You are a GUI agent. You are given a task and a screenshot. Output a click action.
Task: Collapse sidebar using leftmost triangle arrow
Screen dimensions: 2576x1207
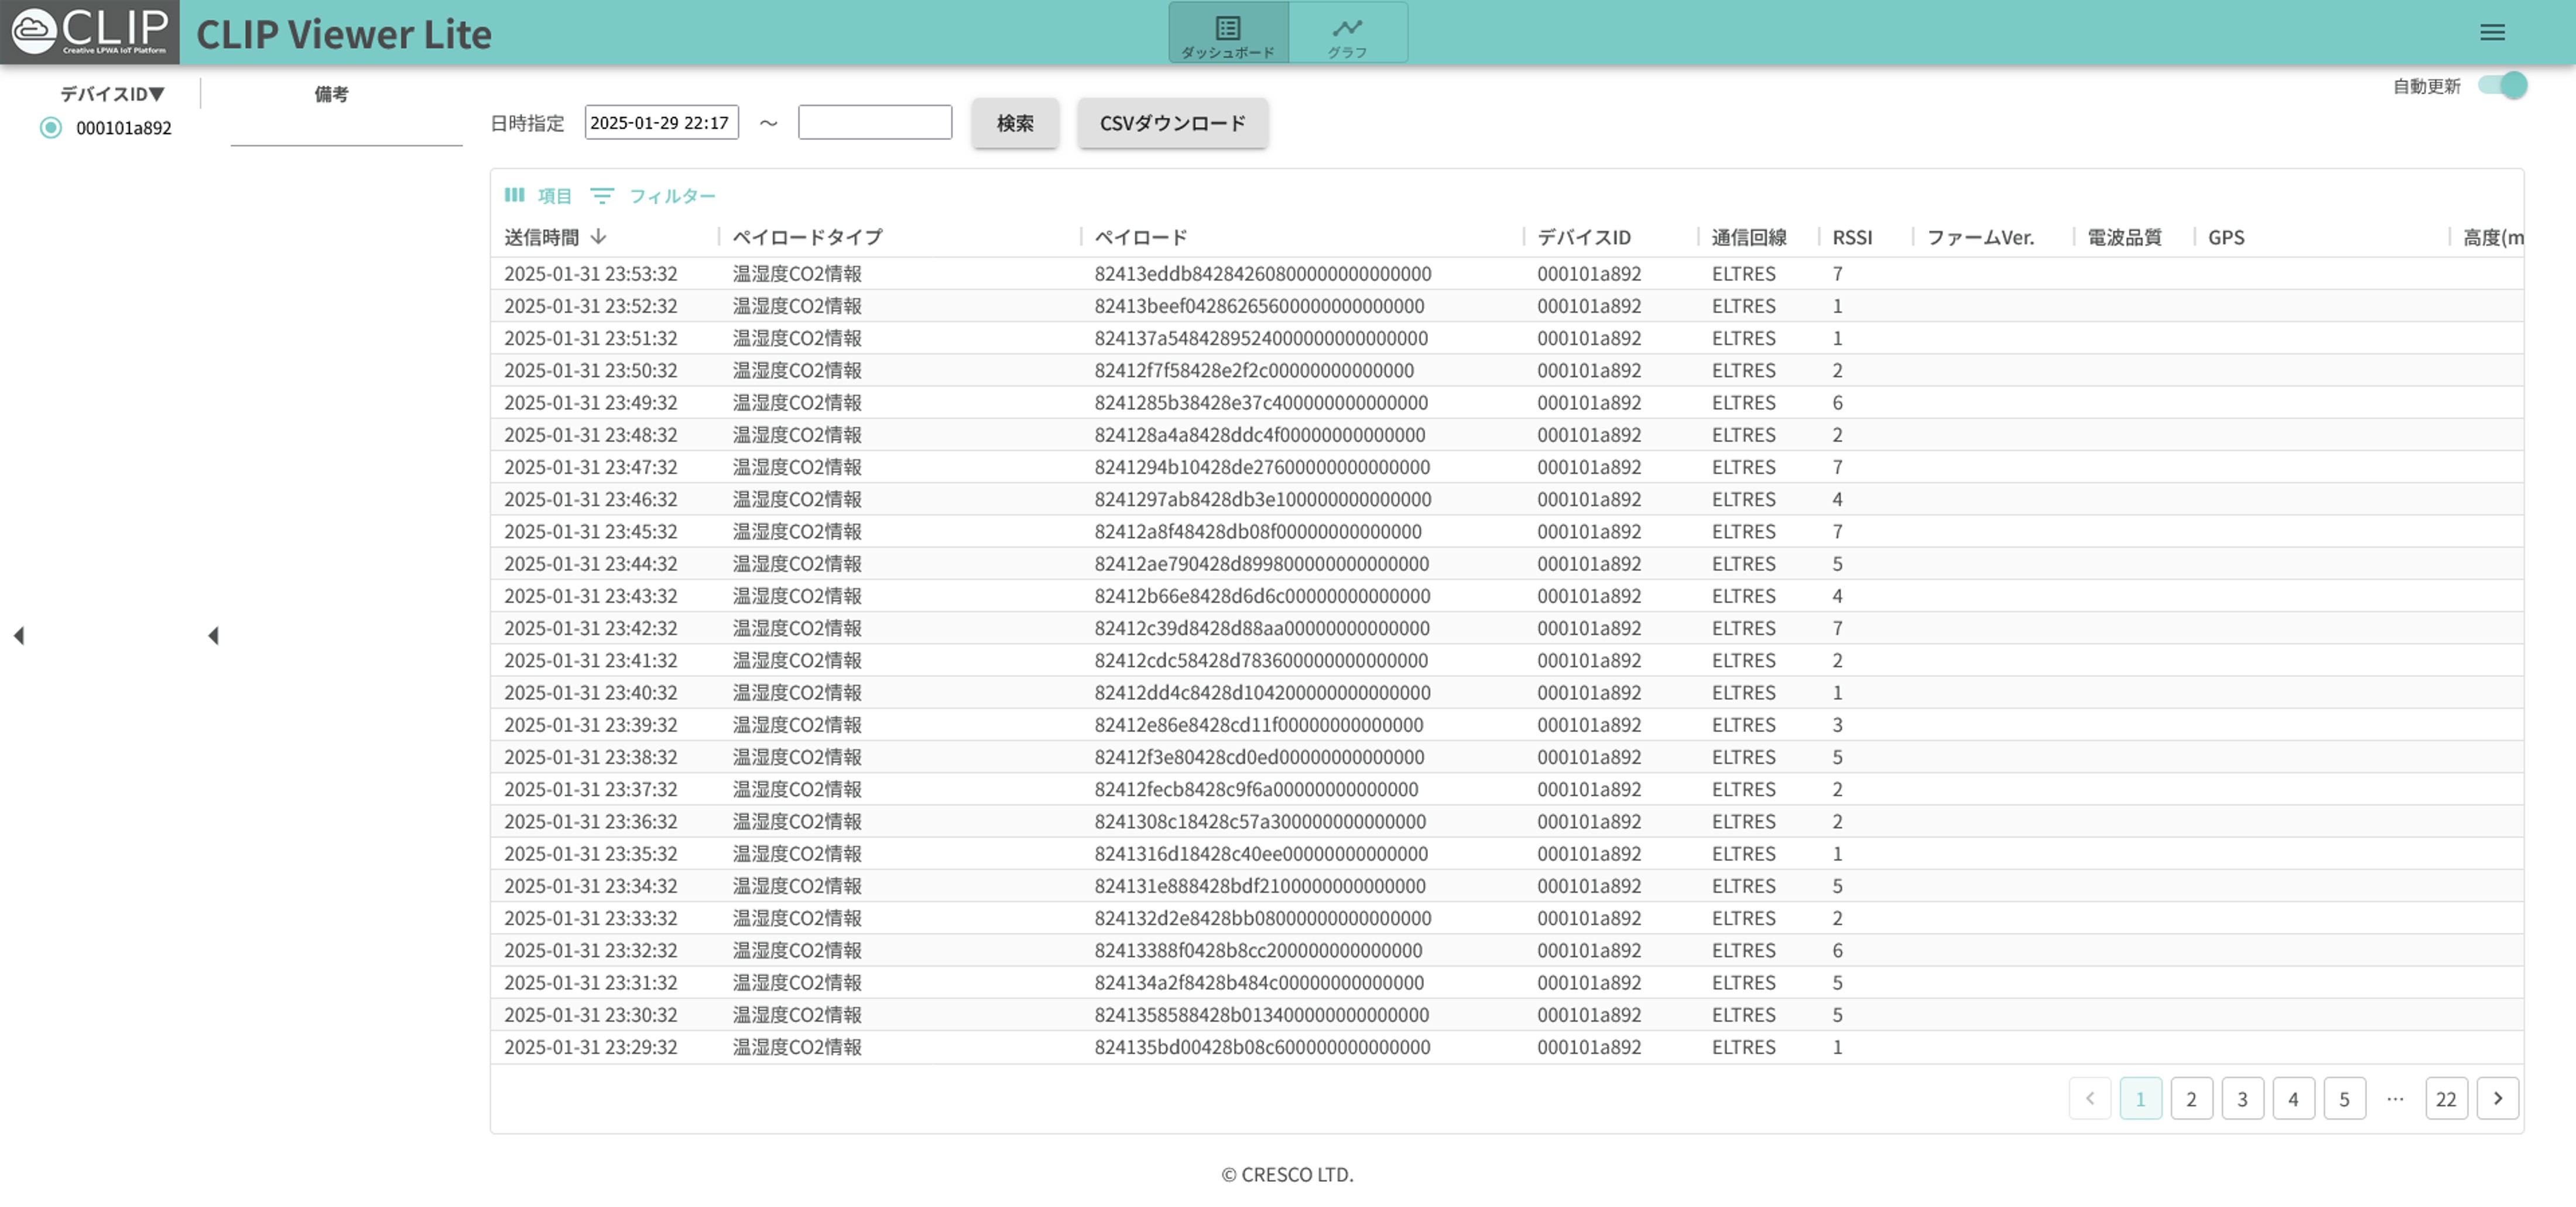(x=19, y=635)
